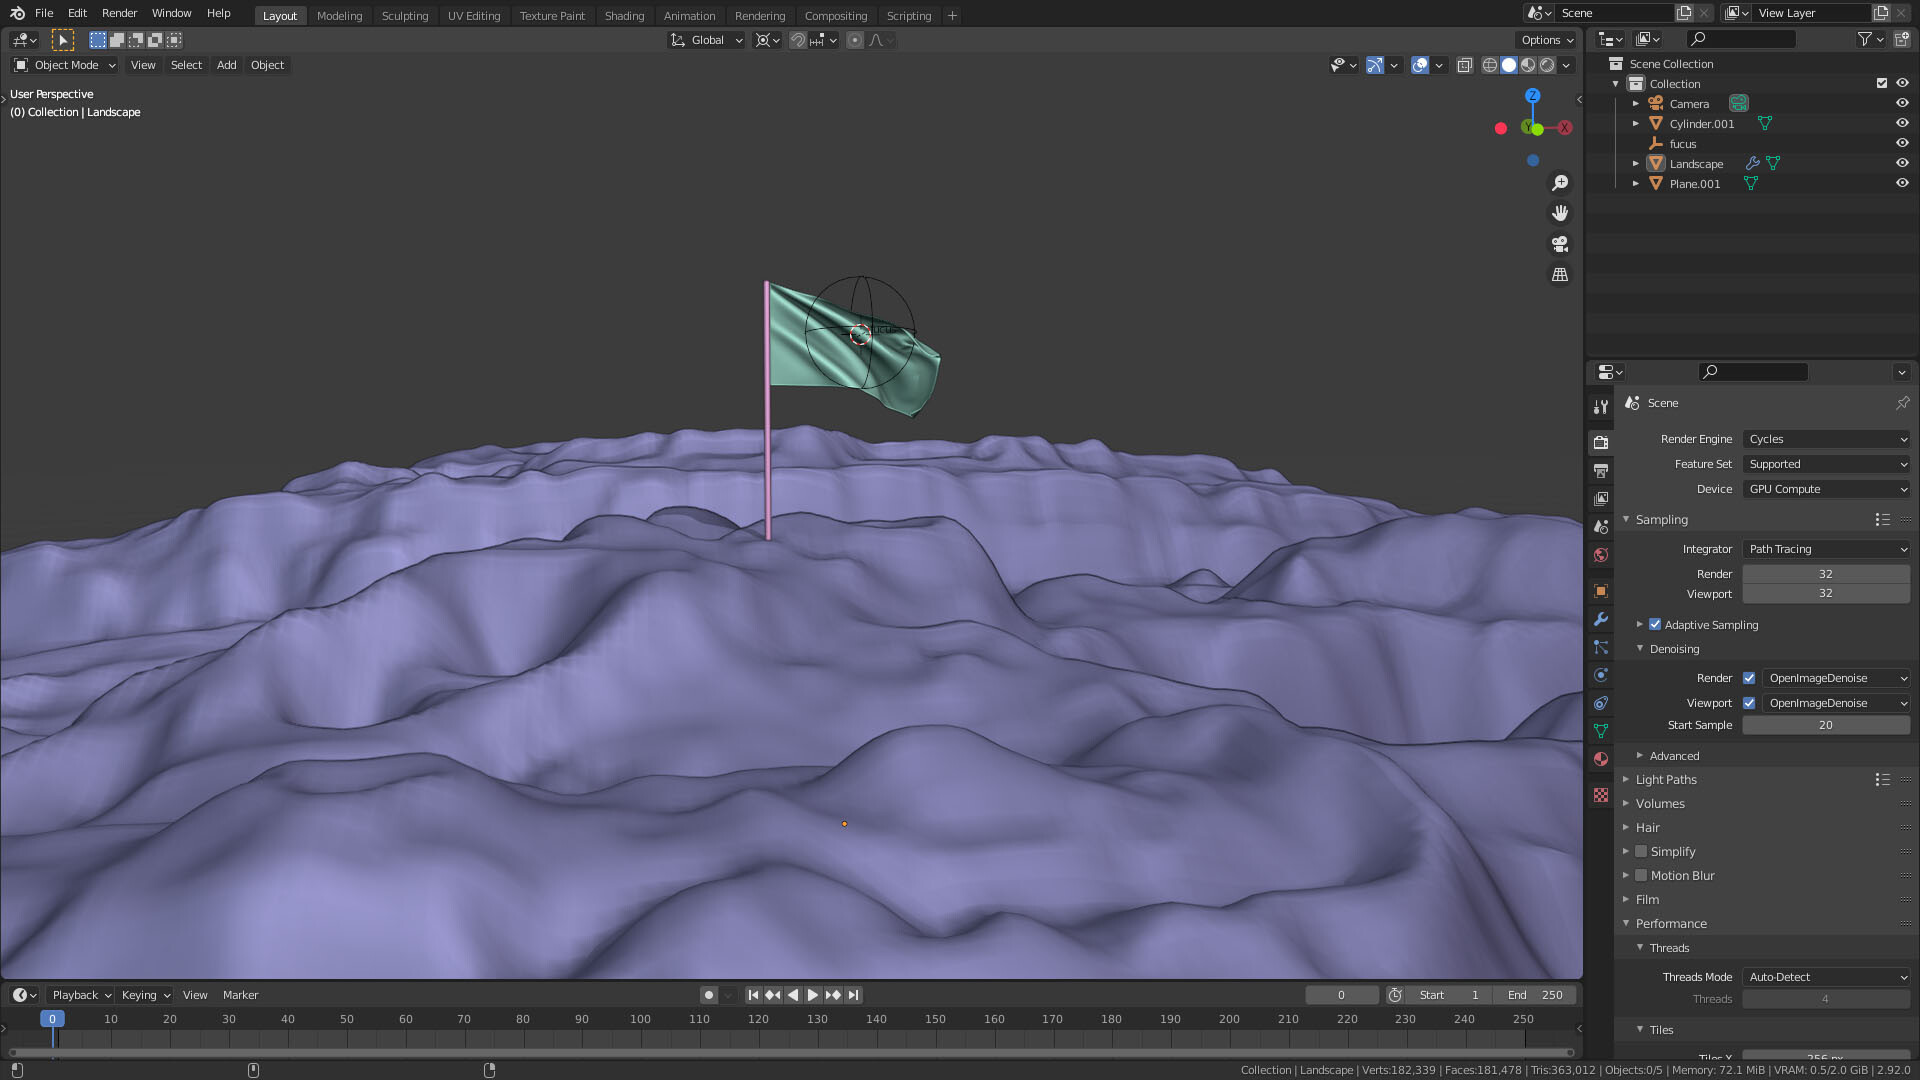Image resolution: width=1920 pixels, height=1080 pixels.
Task: Click the pan hand viewport icon
Action: tap(1559, 213)
